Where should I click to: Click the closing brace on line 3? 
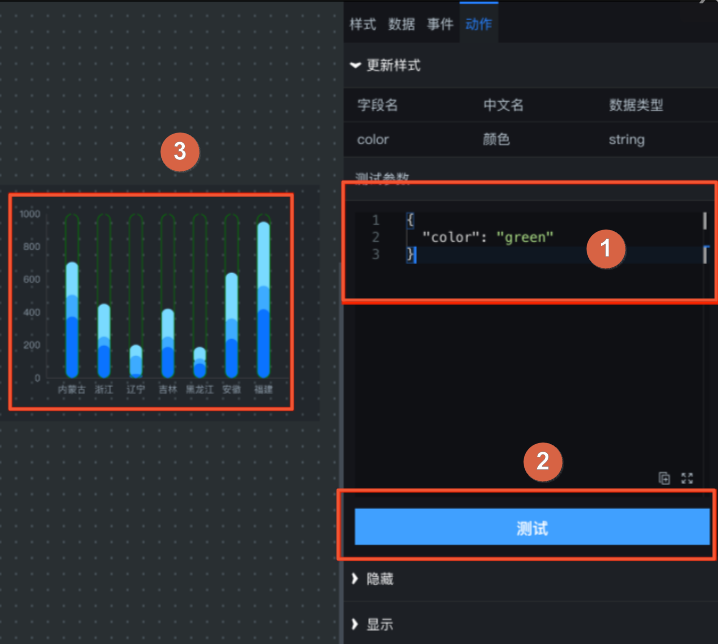[410, 254]
